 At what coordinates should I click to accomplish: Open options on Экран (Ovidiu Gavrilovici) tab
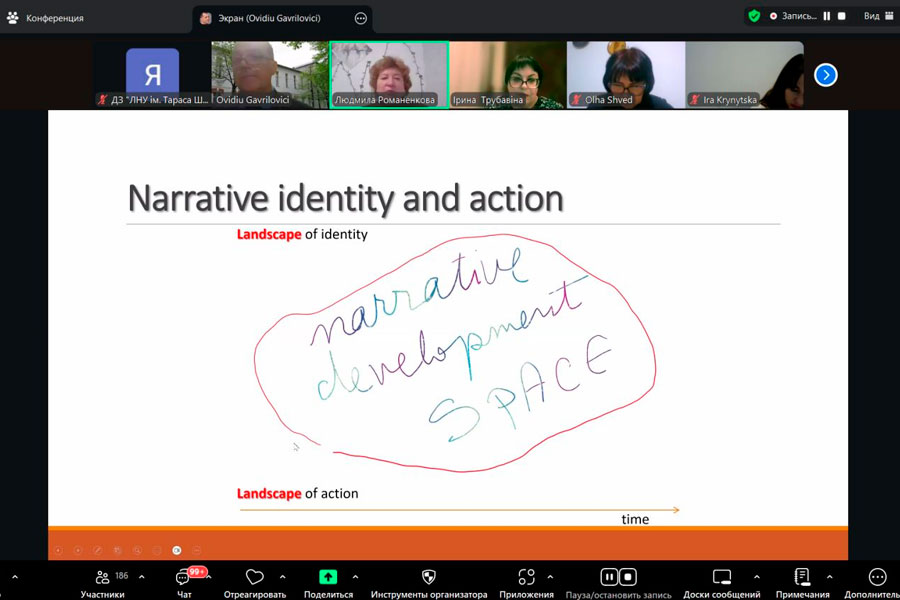(360, 18)
